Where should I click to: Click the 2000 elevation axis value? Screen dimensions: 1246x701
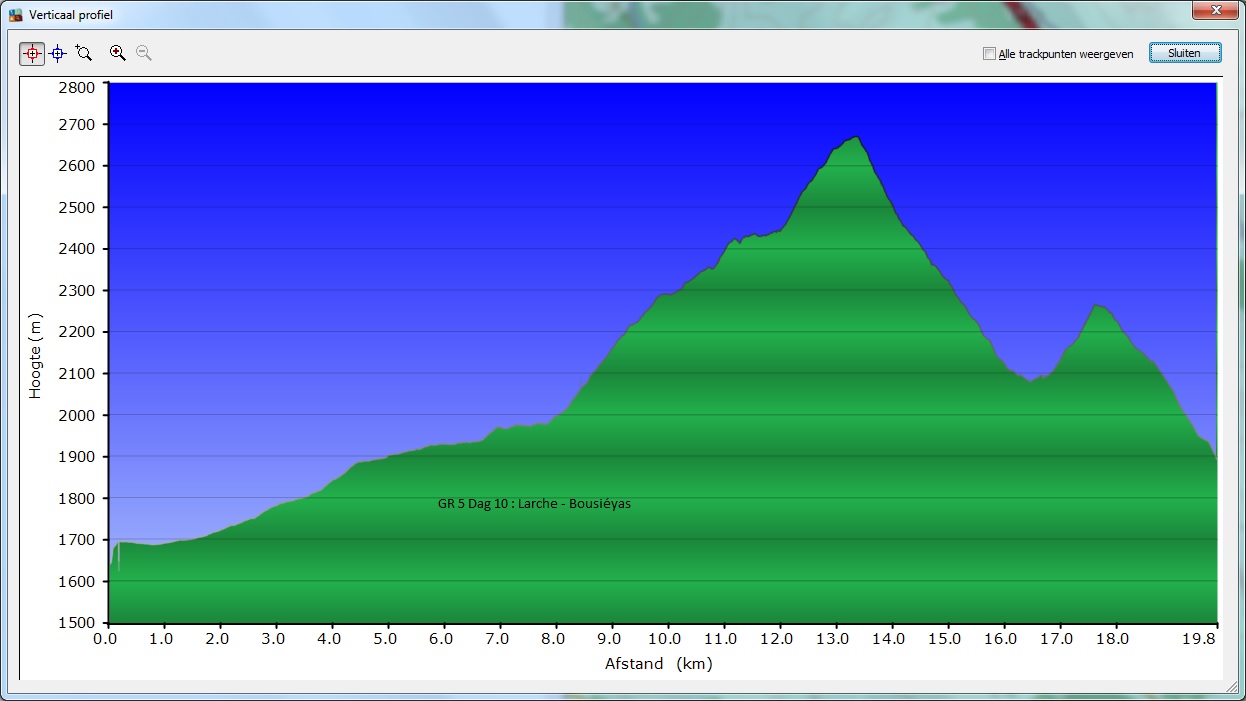click(77, 415)
